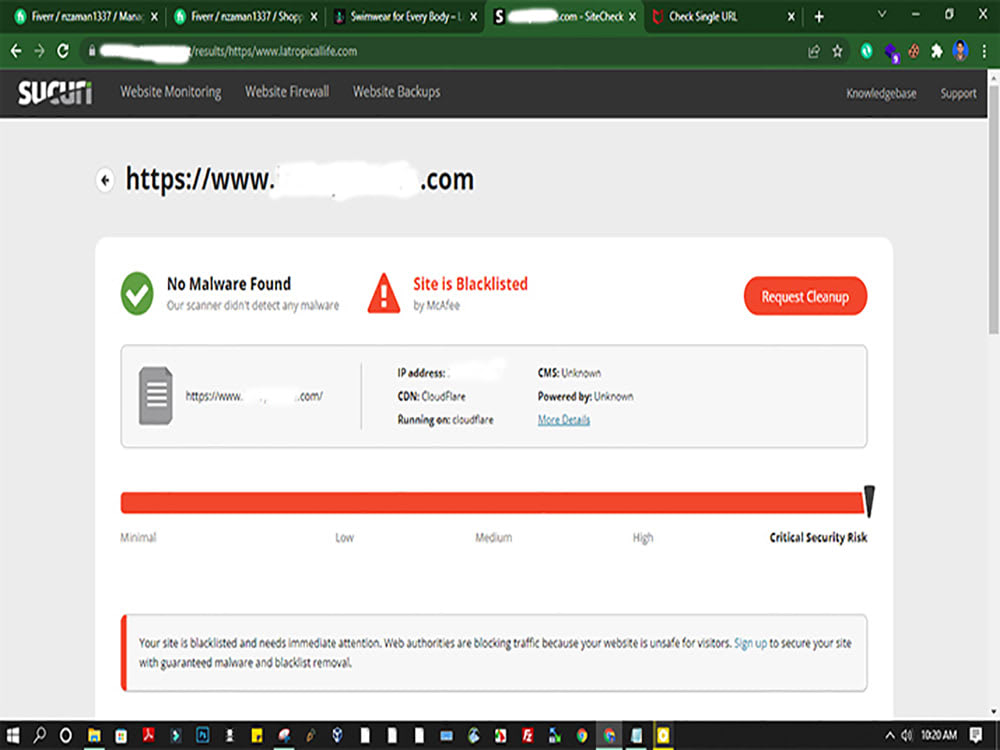1000x750 pixels.
Task: Click the Sucuri logo
Action: pyautogui.click(x=55, y=92)
